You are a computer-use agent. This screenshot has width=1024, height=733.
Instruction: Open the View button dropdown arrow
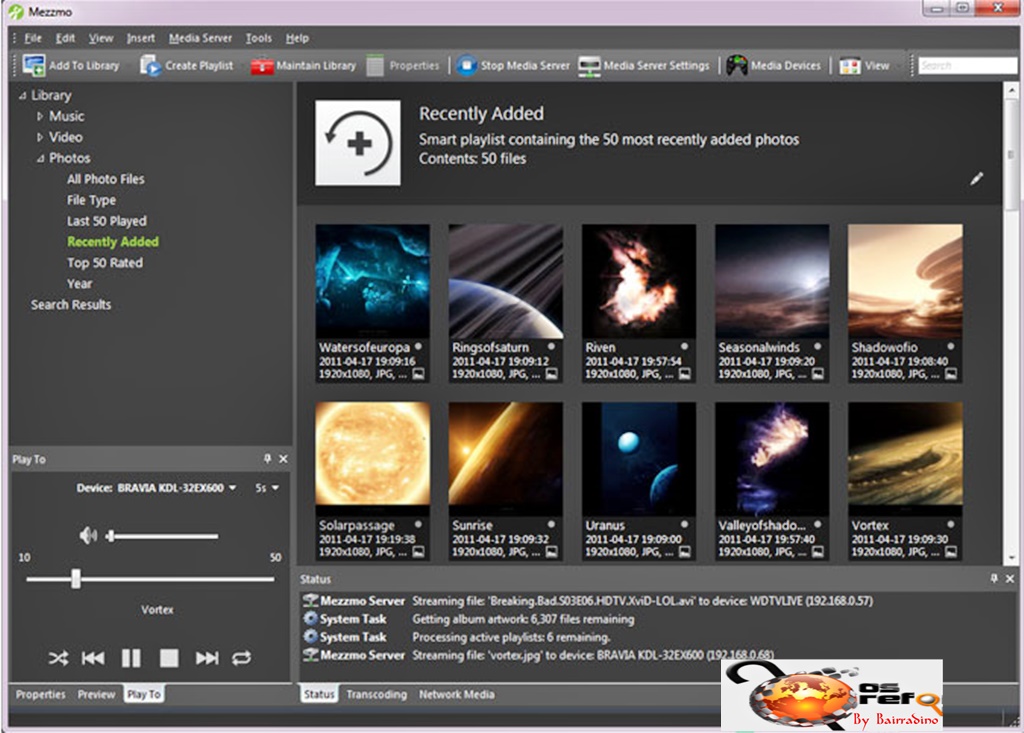899,66
